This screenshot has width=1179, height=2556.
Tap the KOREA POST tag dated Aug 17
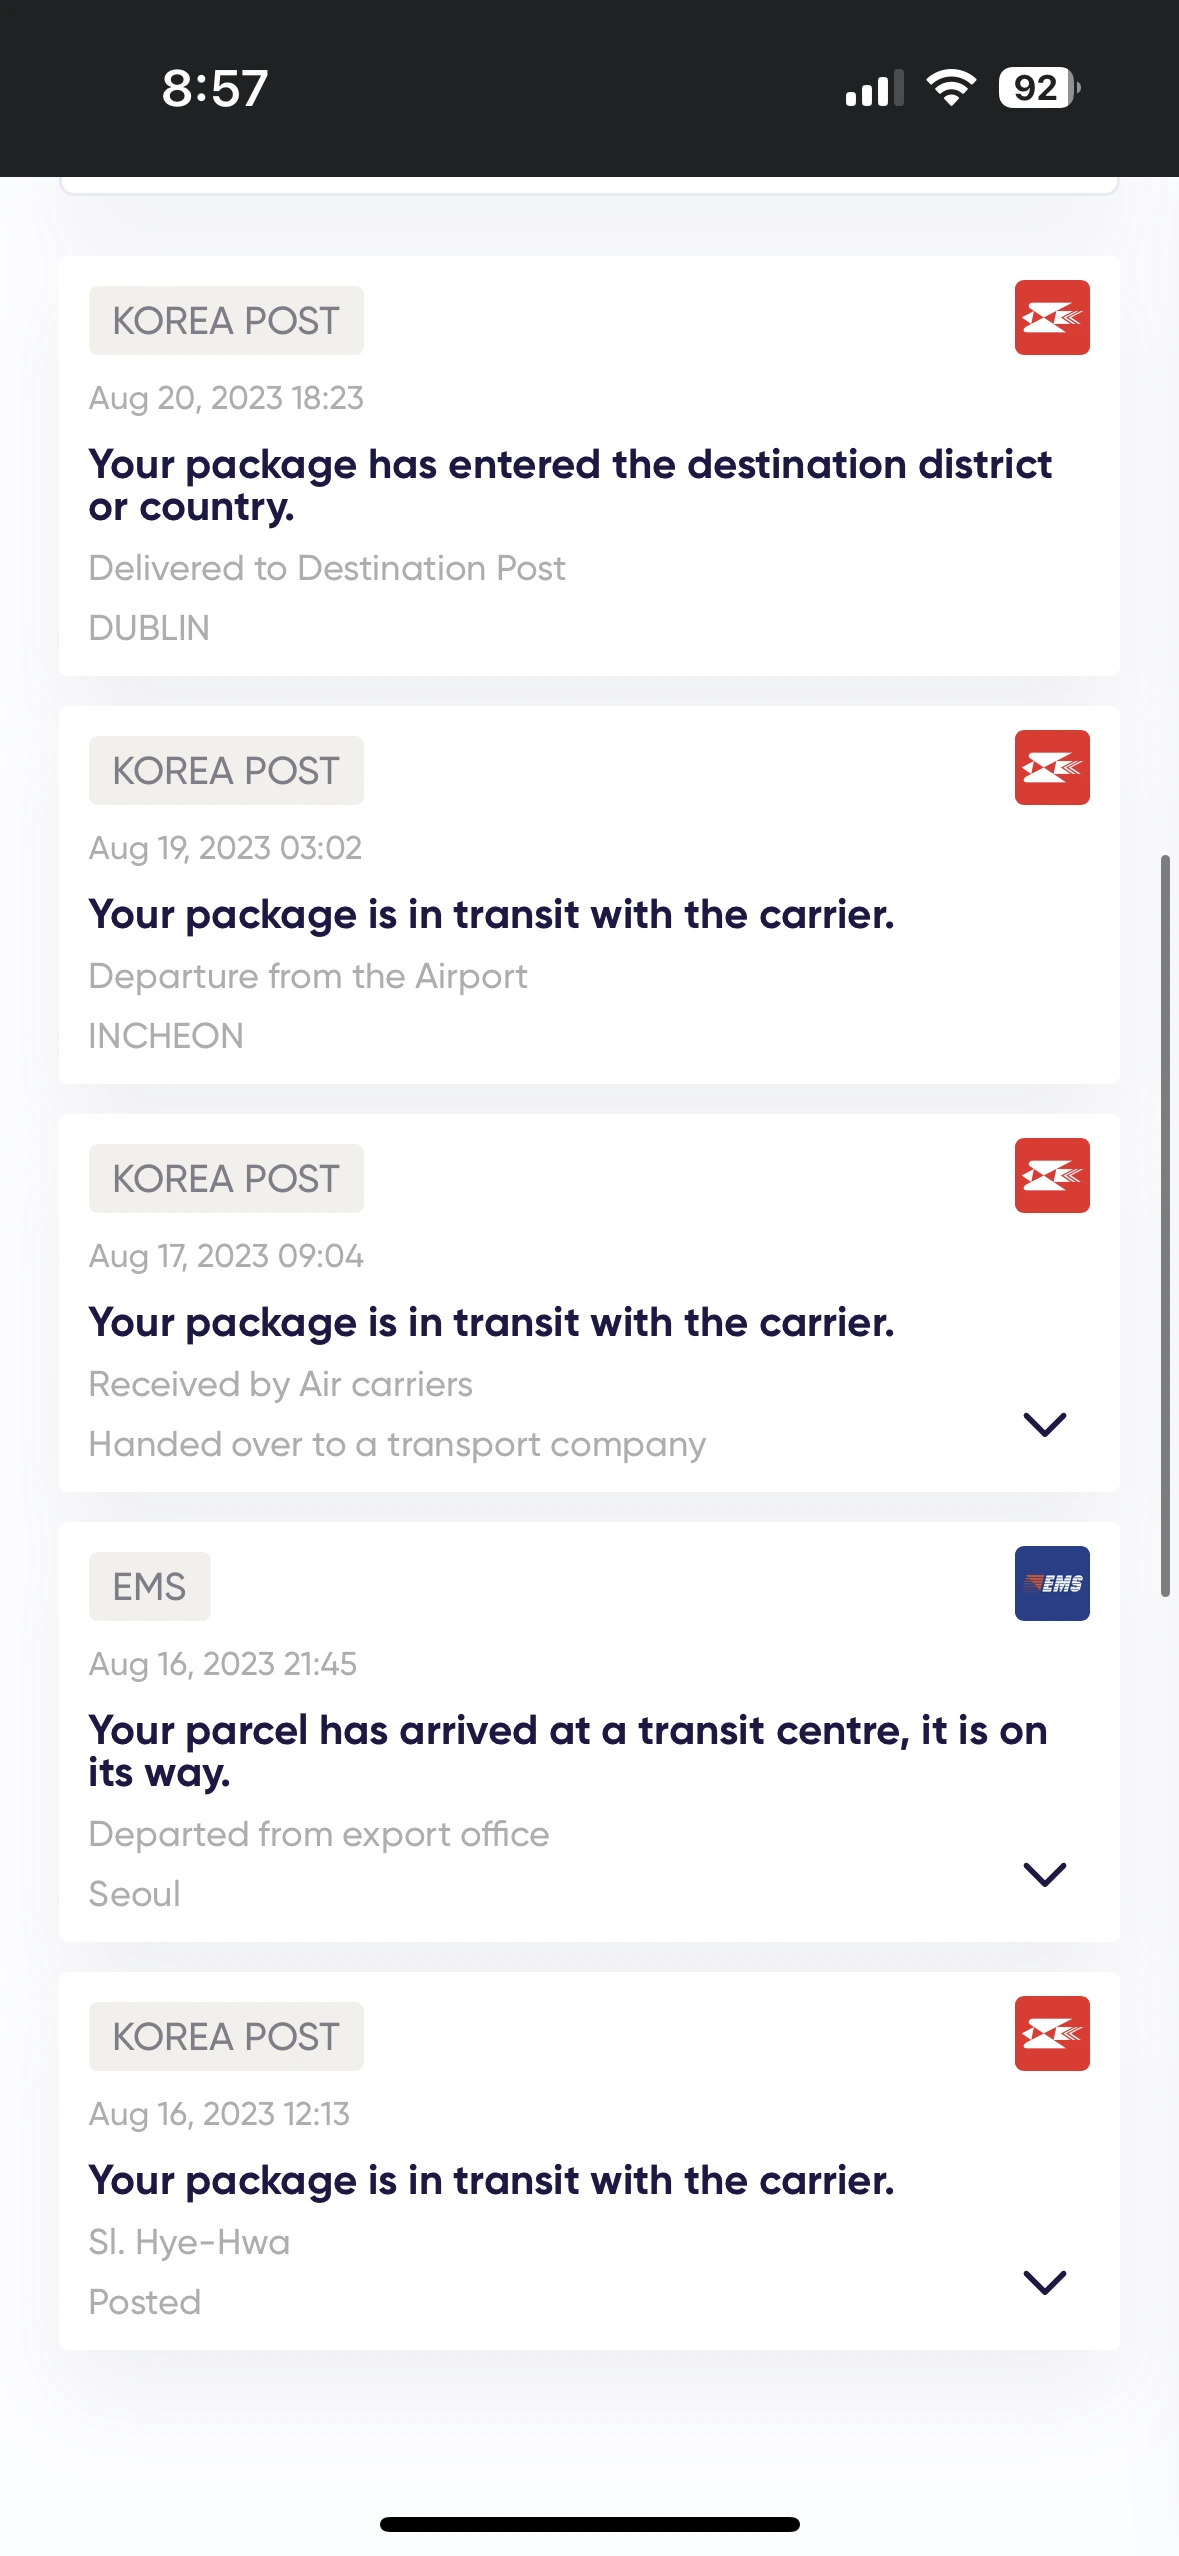[226, 1179]
